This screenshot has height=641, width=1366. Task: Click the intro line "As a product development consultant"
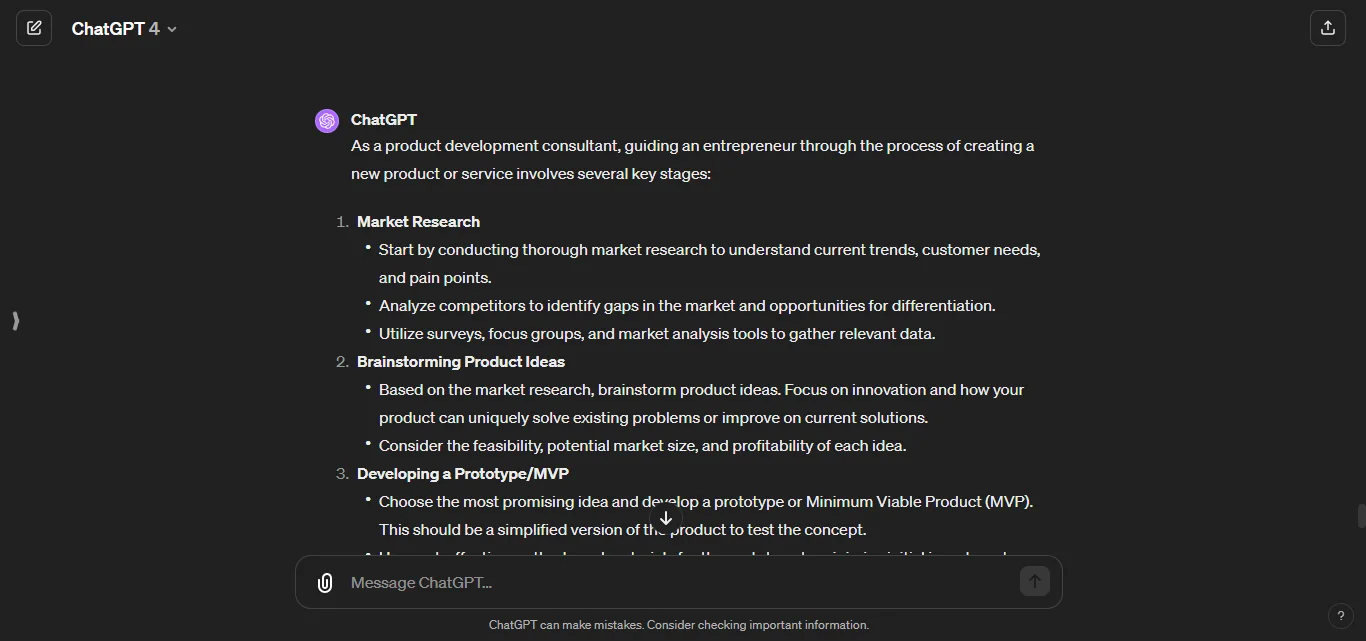pyautogui.click(x=692, y=146)
